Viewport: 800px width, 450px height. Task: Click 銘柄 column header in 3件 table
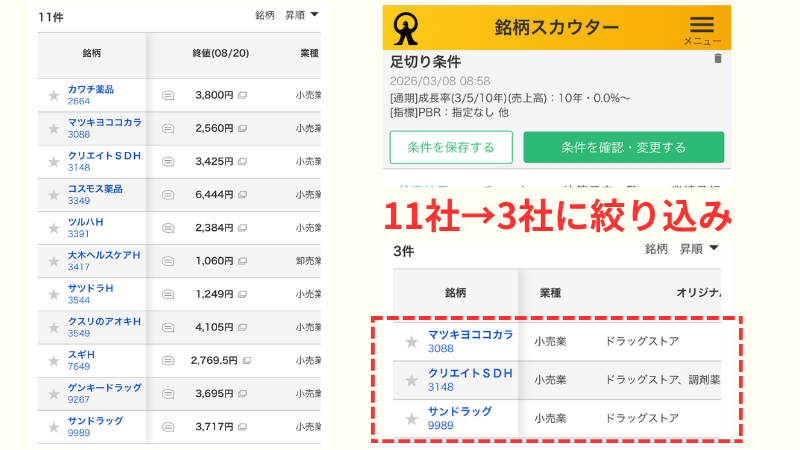point(455,293)
